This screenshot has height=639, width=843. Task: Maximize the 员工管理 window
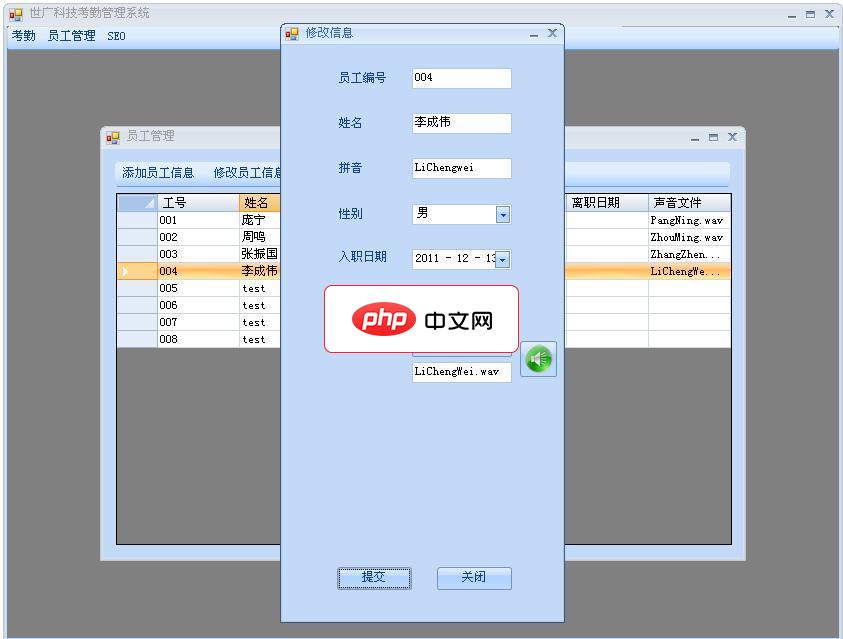click(x=713, y=138)
